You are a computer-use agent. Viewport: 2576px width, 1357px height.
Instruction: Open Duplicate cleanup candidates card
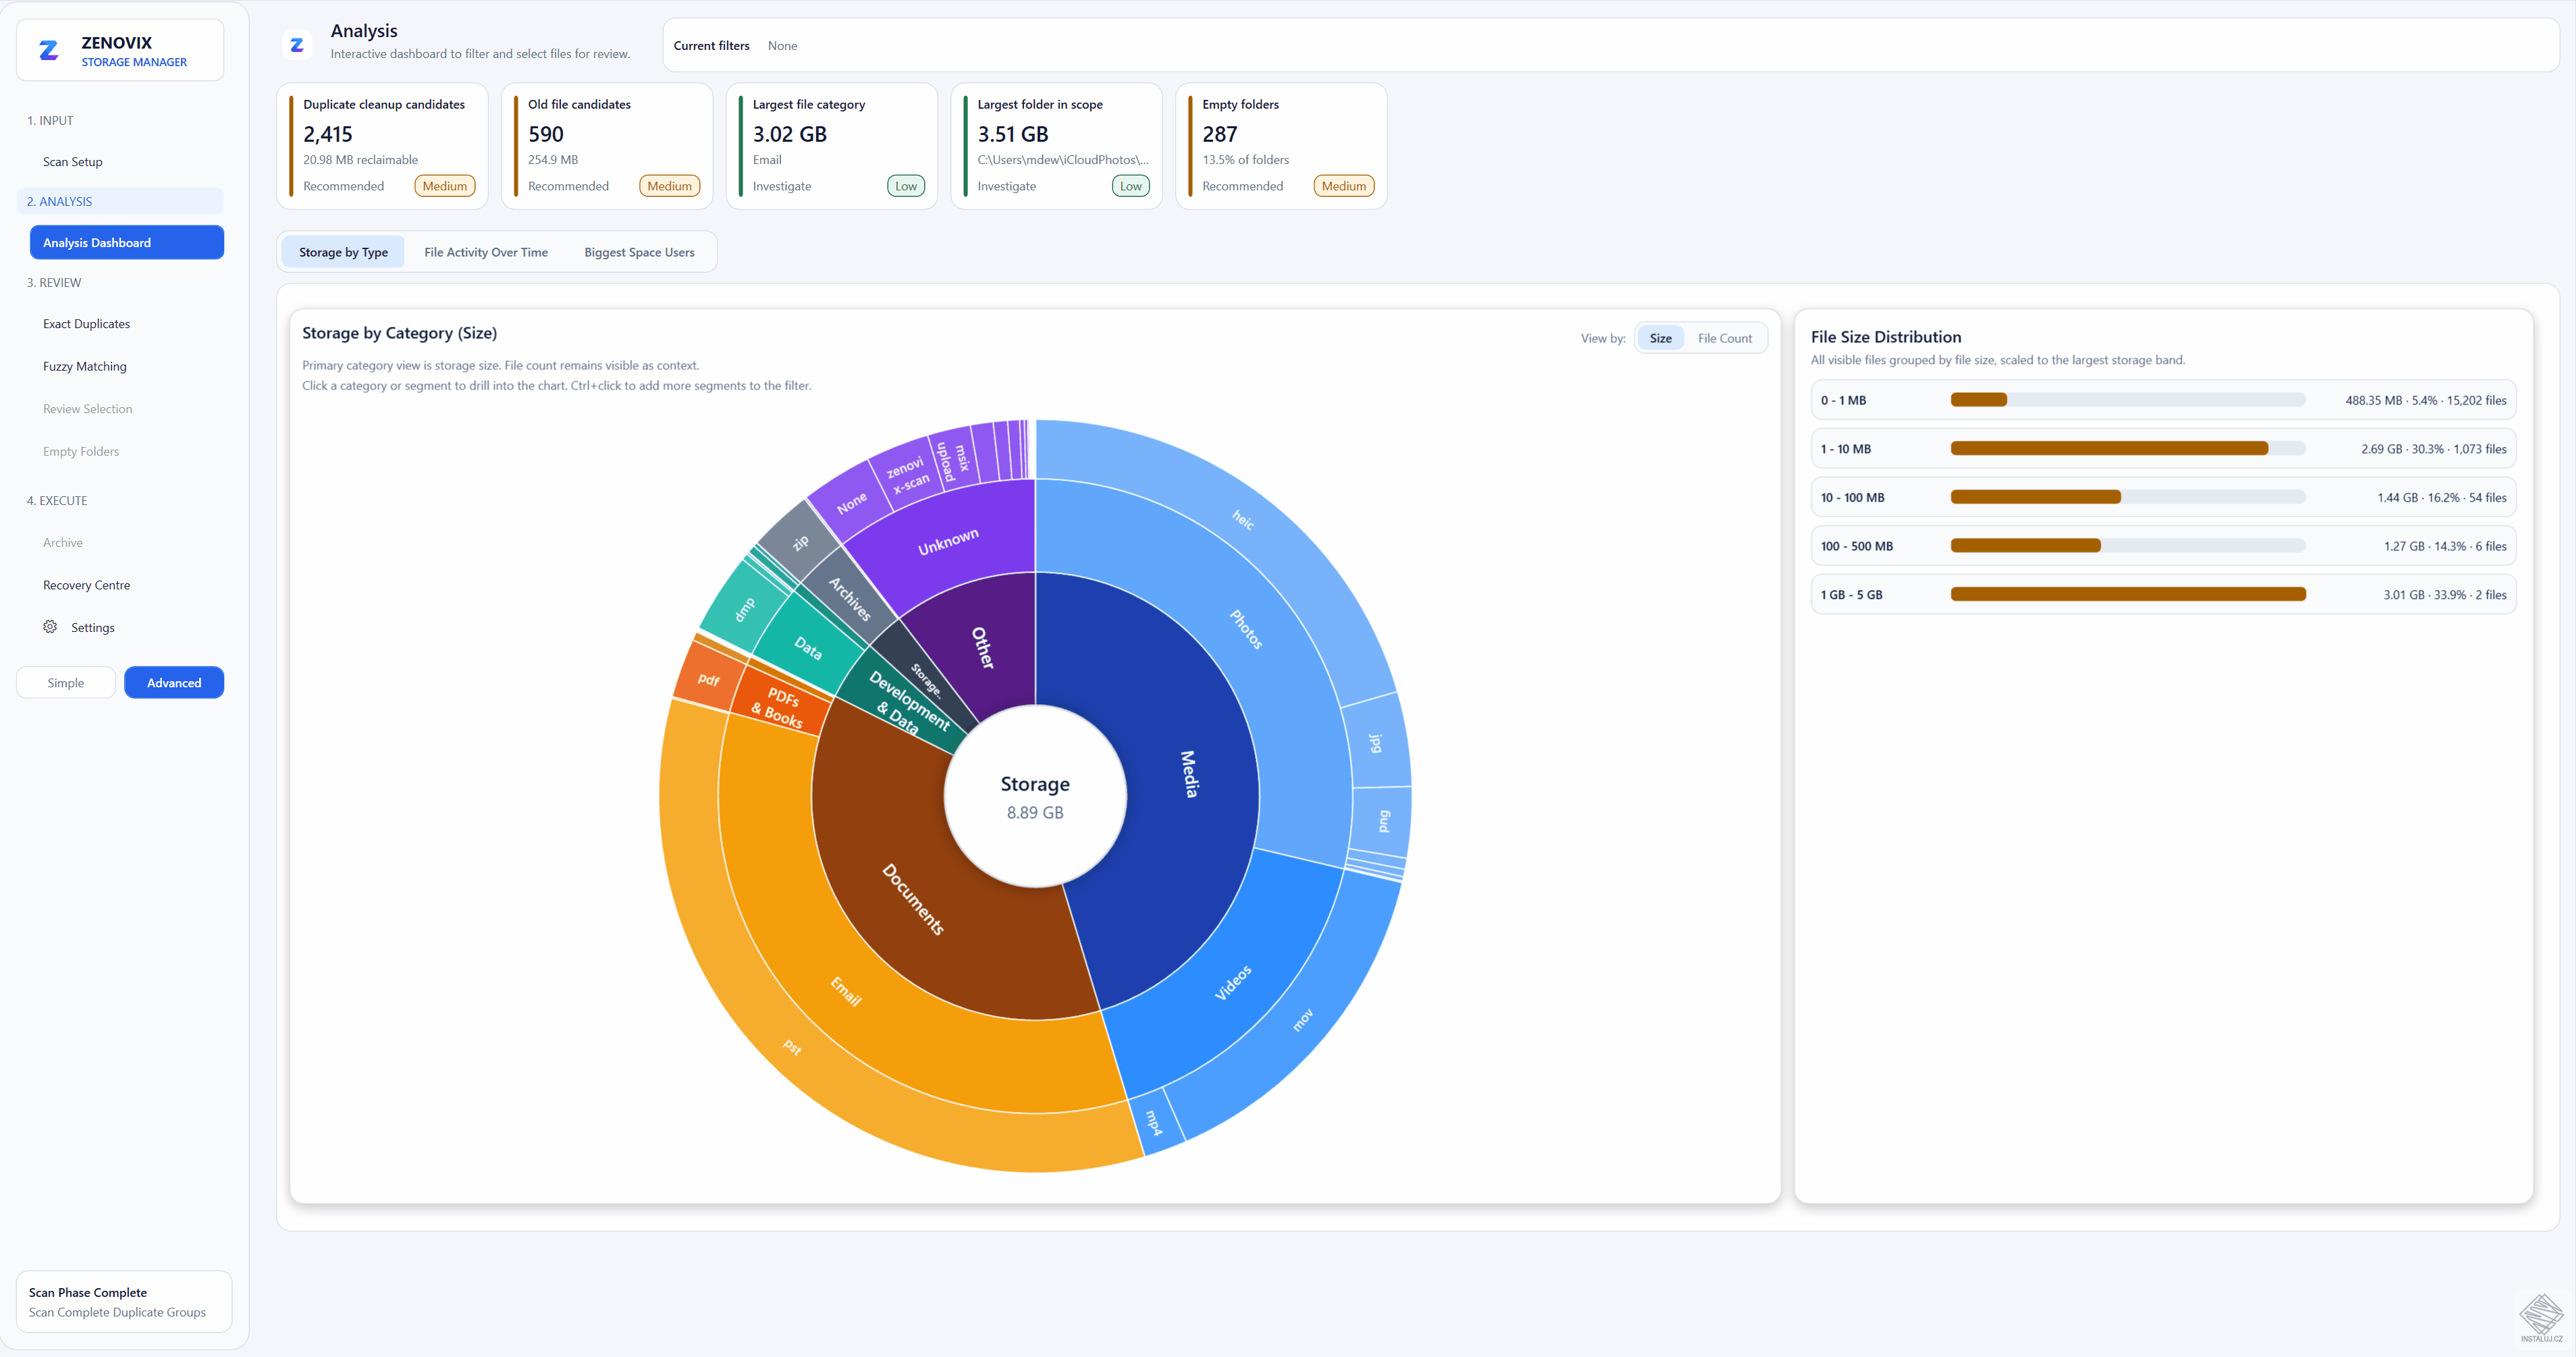(382, 146)
